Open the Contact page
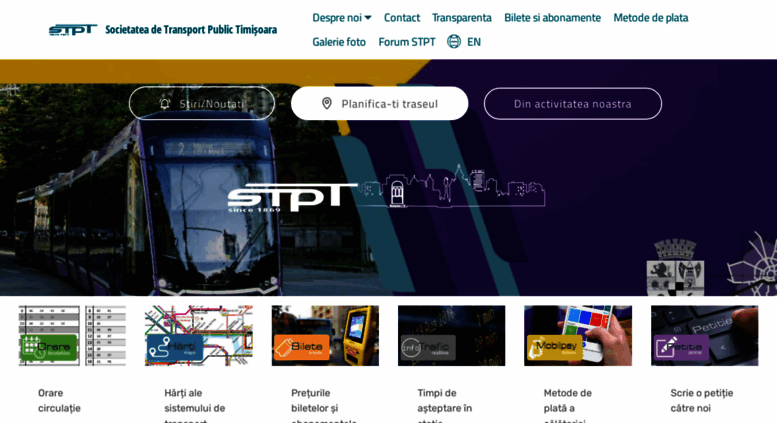Image resolution: width=777 pixels, height=423 pixels. (x=402, y=18)
